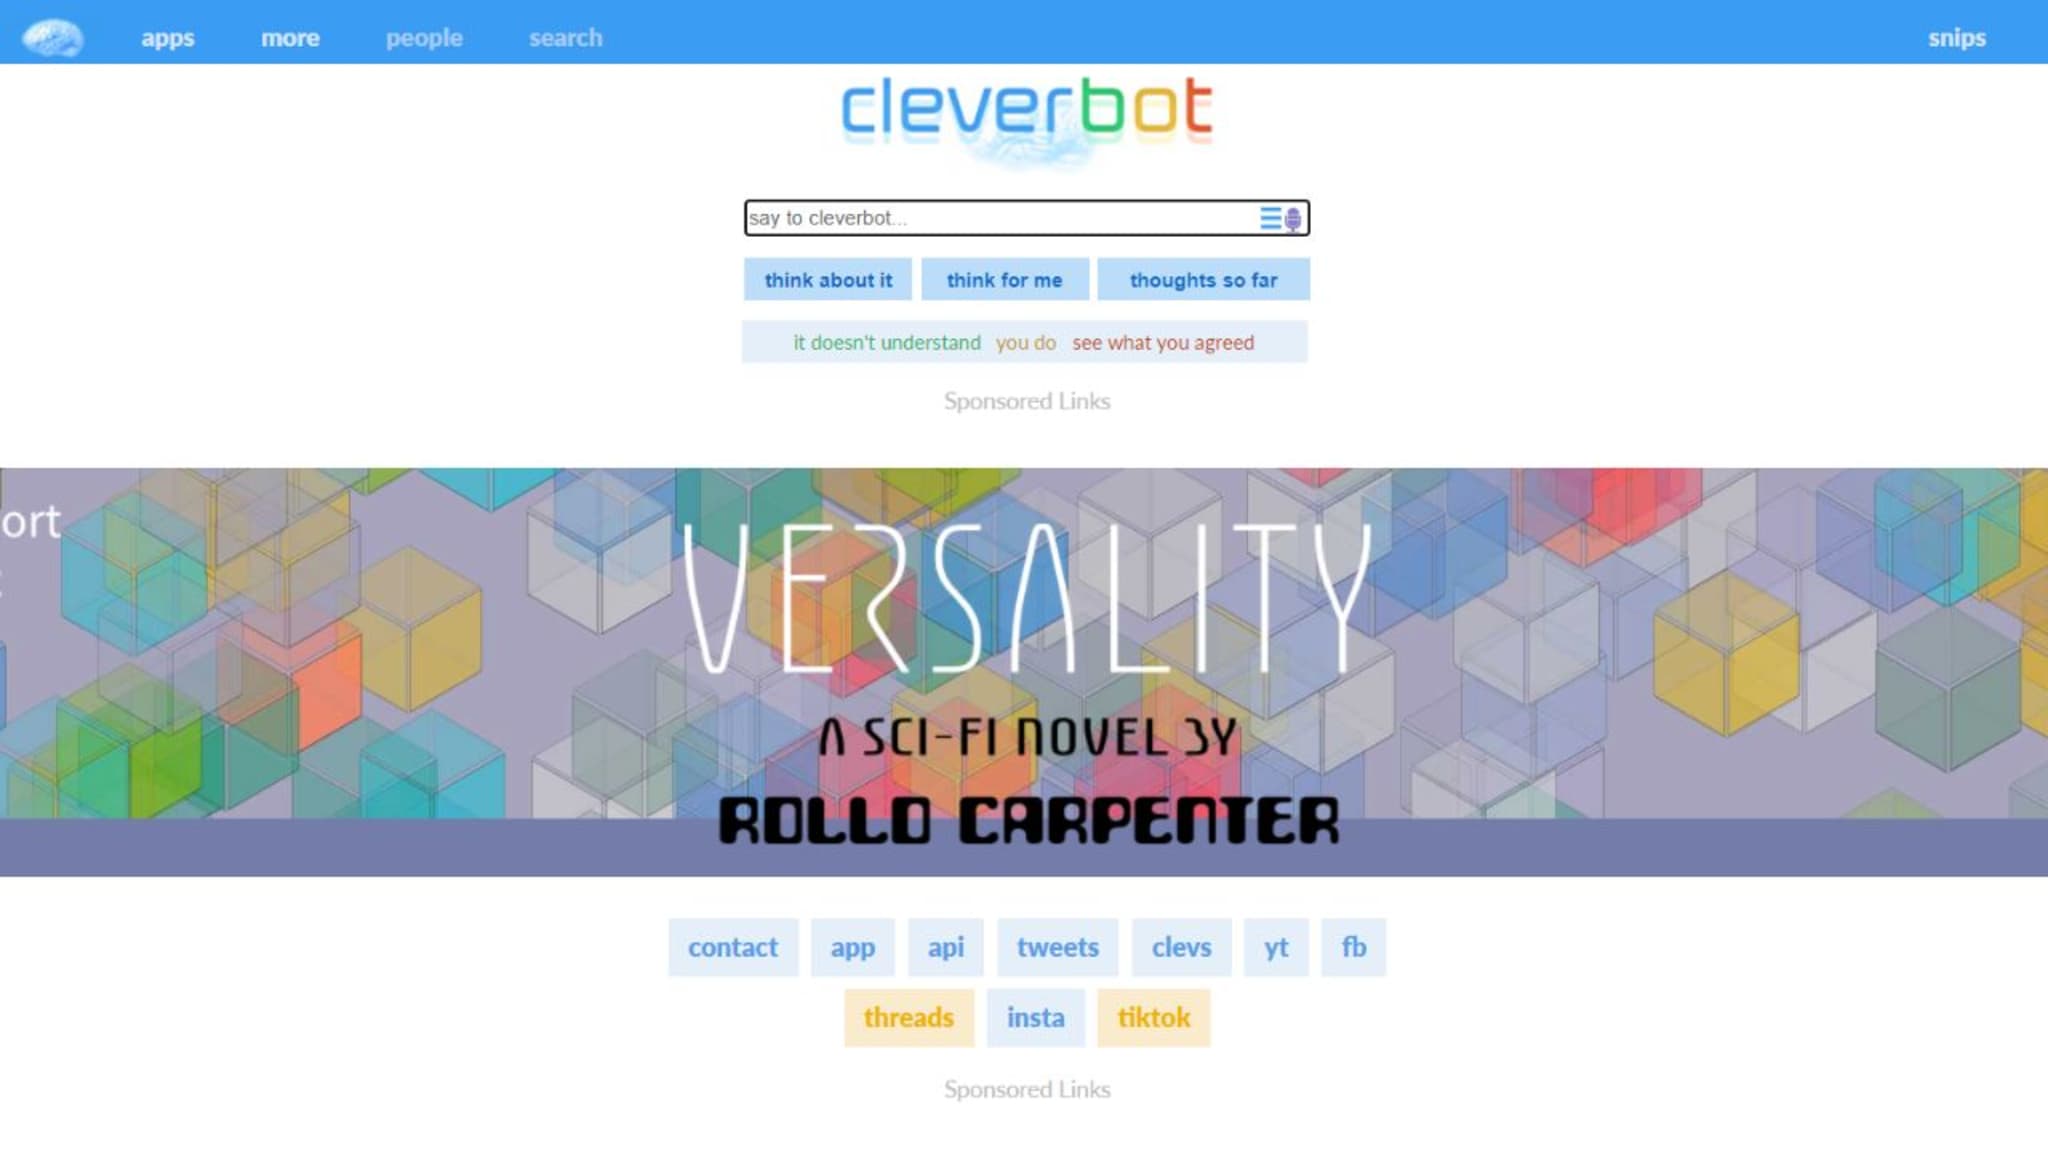Screen dimensions: 2048x1150
Task: Expand the 'clevs' section
Action: [1180, 946]
